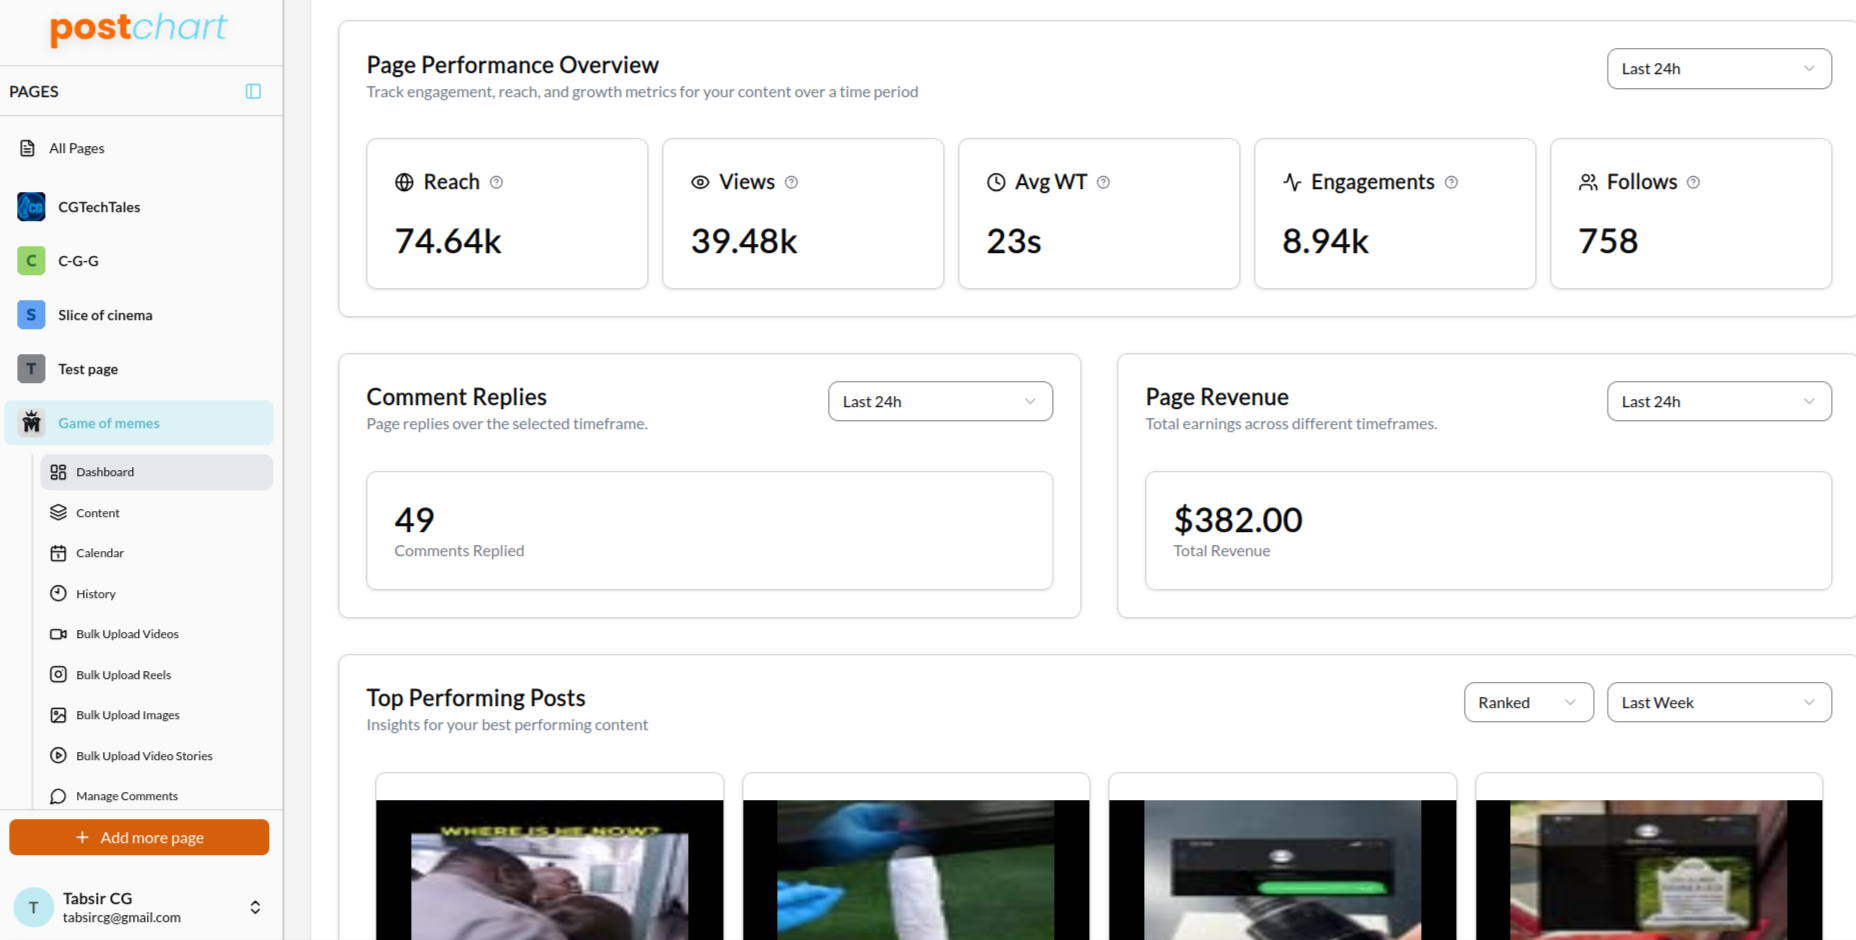Click the CGTechTales page avatar icon
The width and height of the screenshot is (1856, 940).
[31, 207]
